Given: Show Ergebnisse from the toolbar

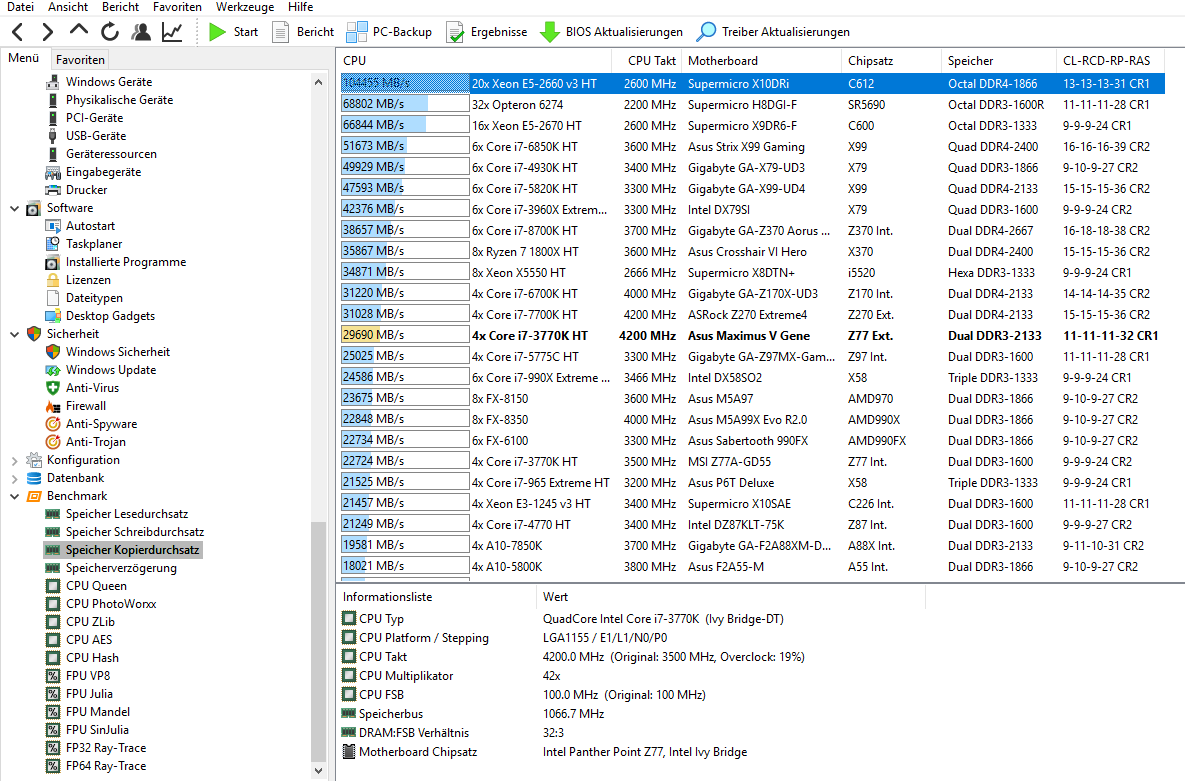Looking at the screenshot, I should click(487, 32).
